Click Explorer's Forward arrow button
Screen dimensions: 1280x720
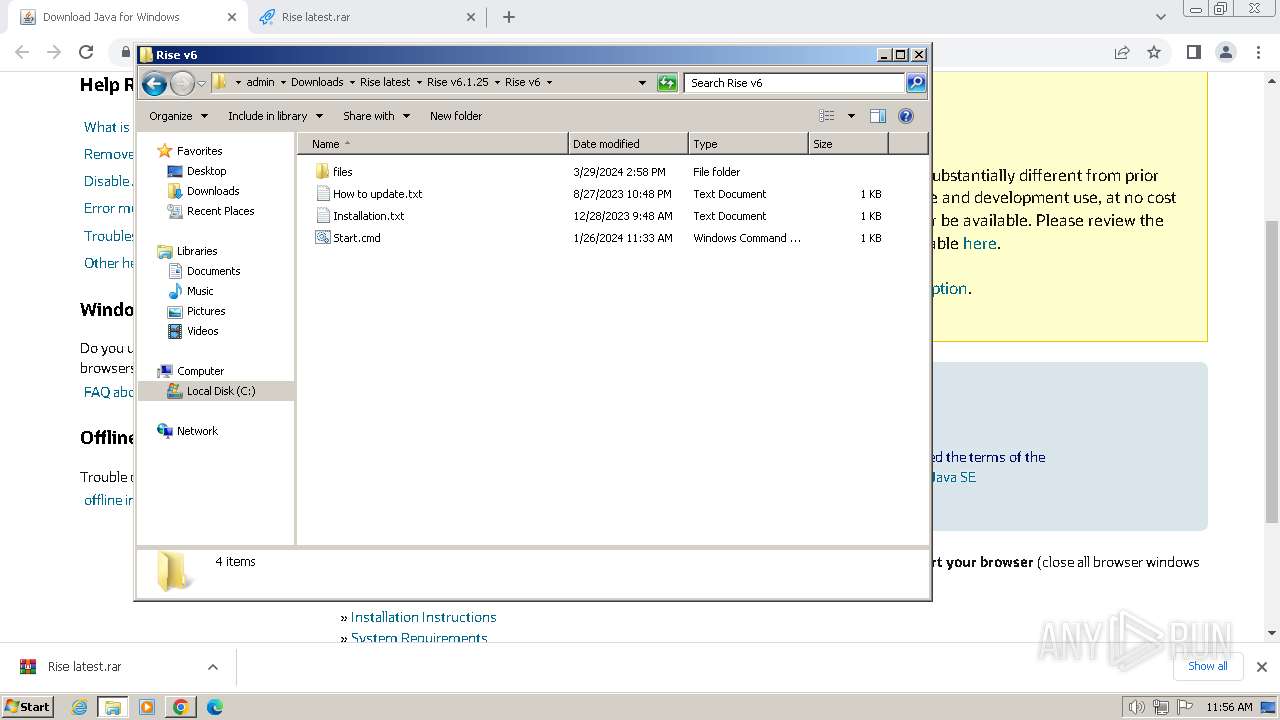coord(182,83)
